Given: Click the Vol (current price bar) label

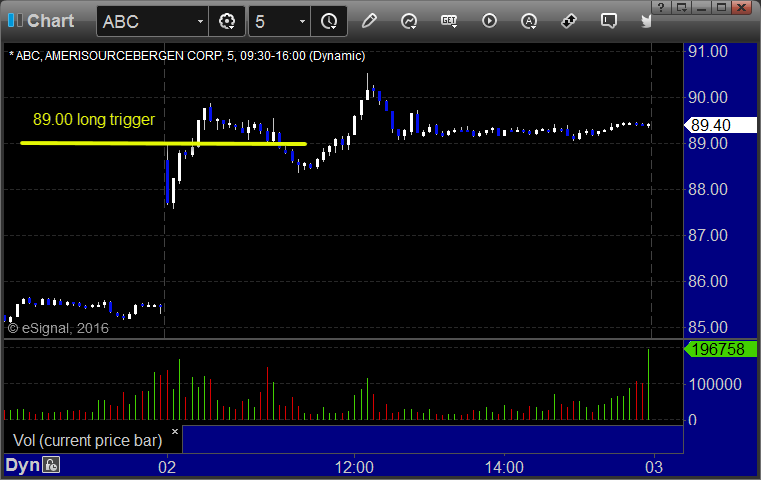Looking at the screenshot, I should 87,440.
